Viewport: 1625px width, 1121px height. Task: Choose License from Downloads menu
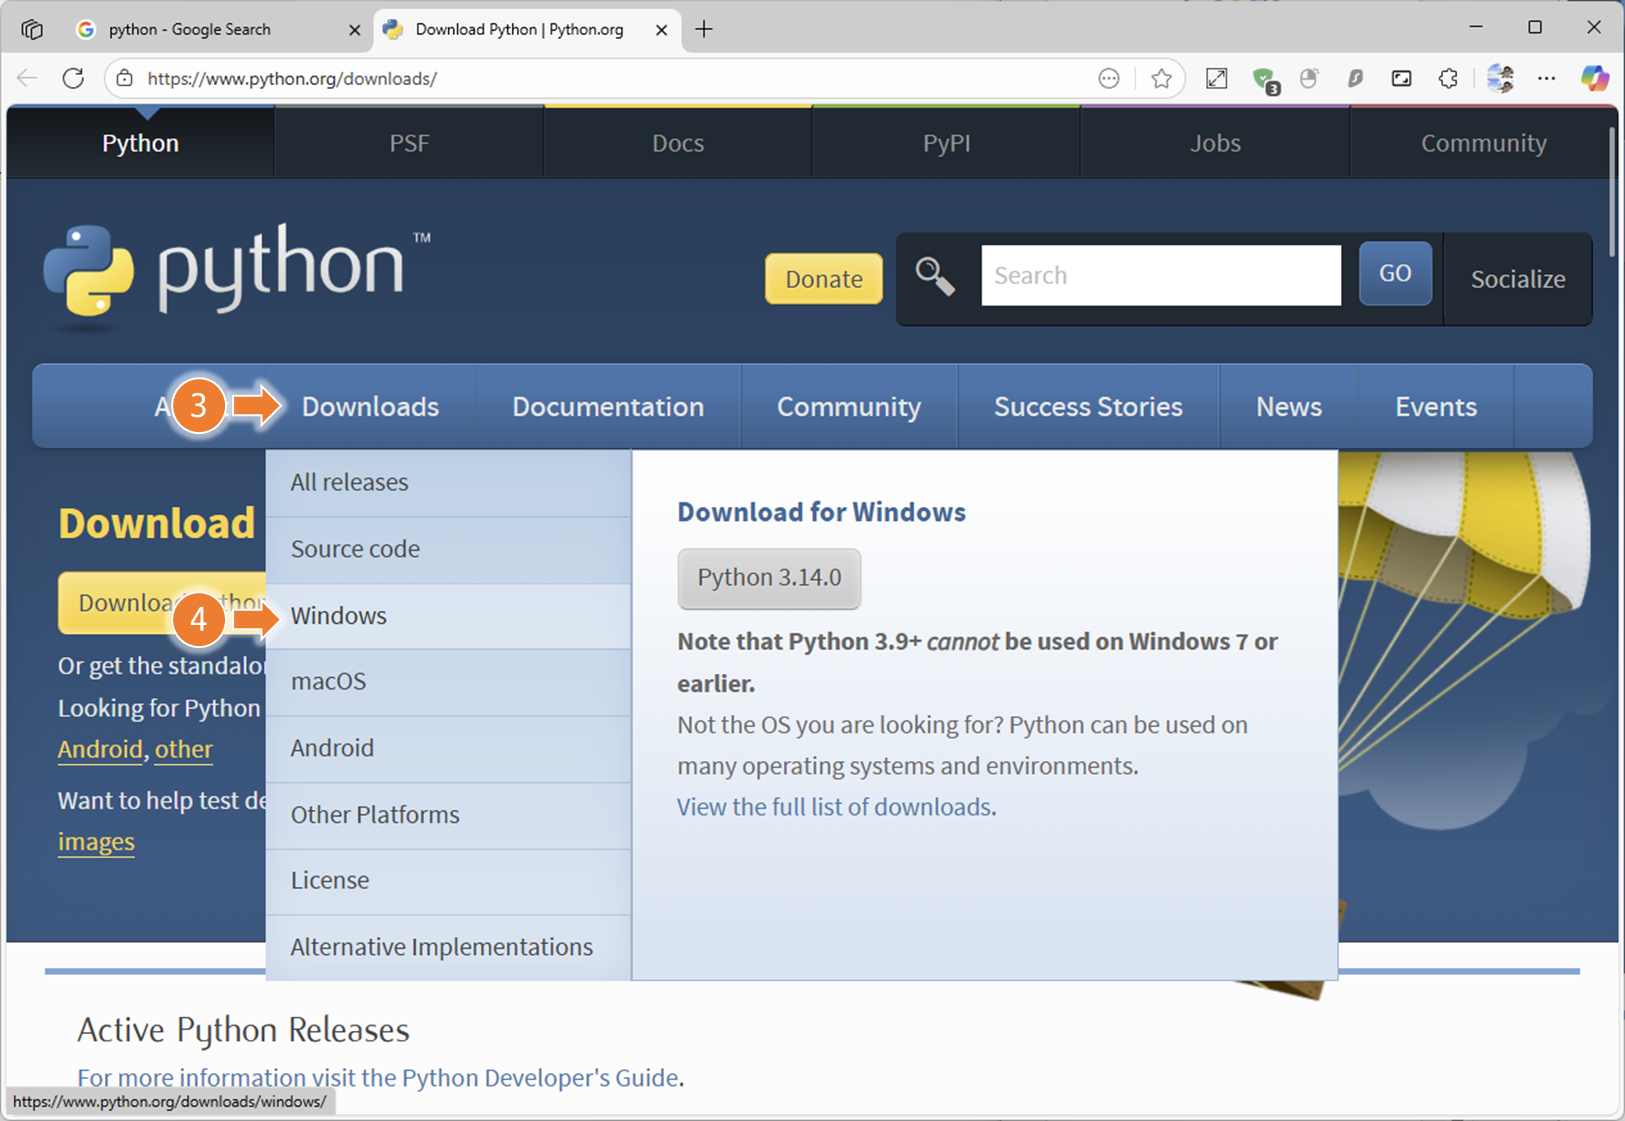tap(448, 881)
